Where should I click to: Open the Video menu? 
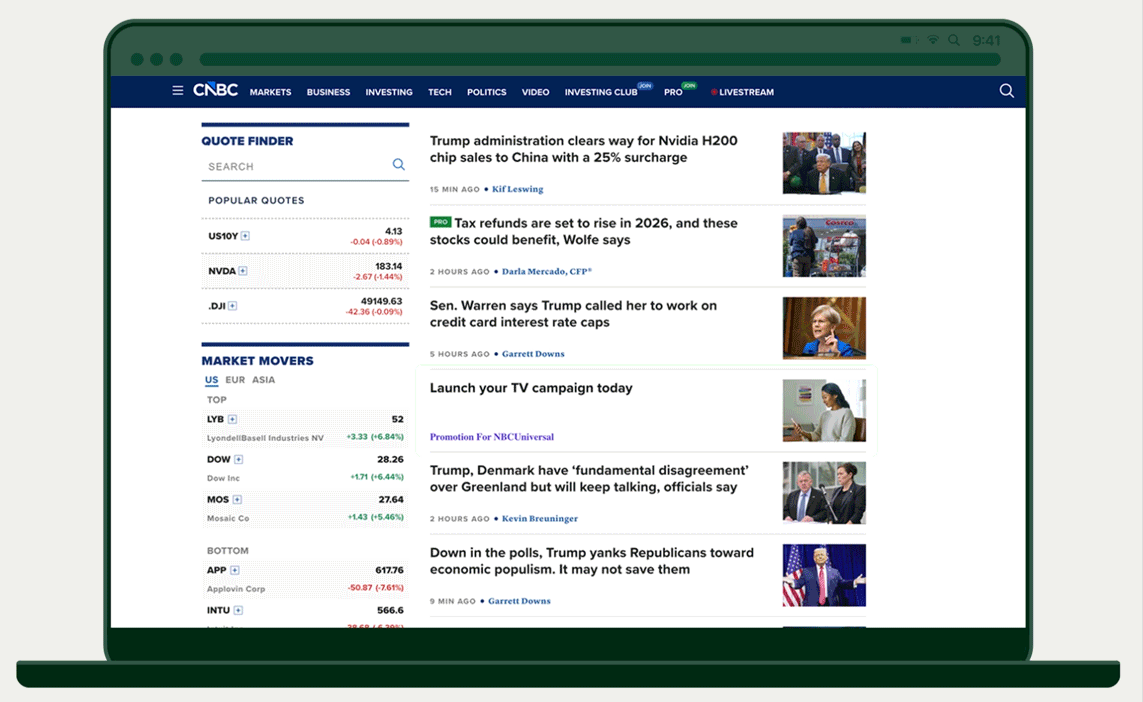click(x=535, y=93)
